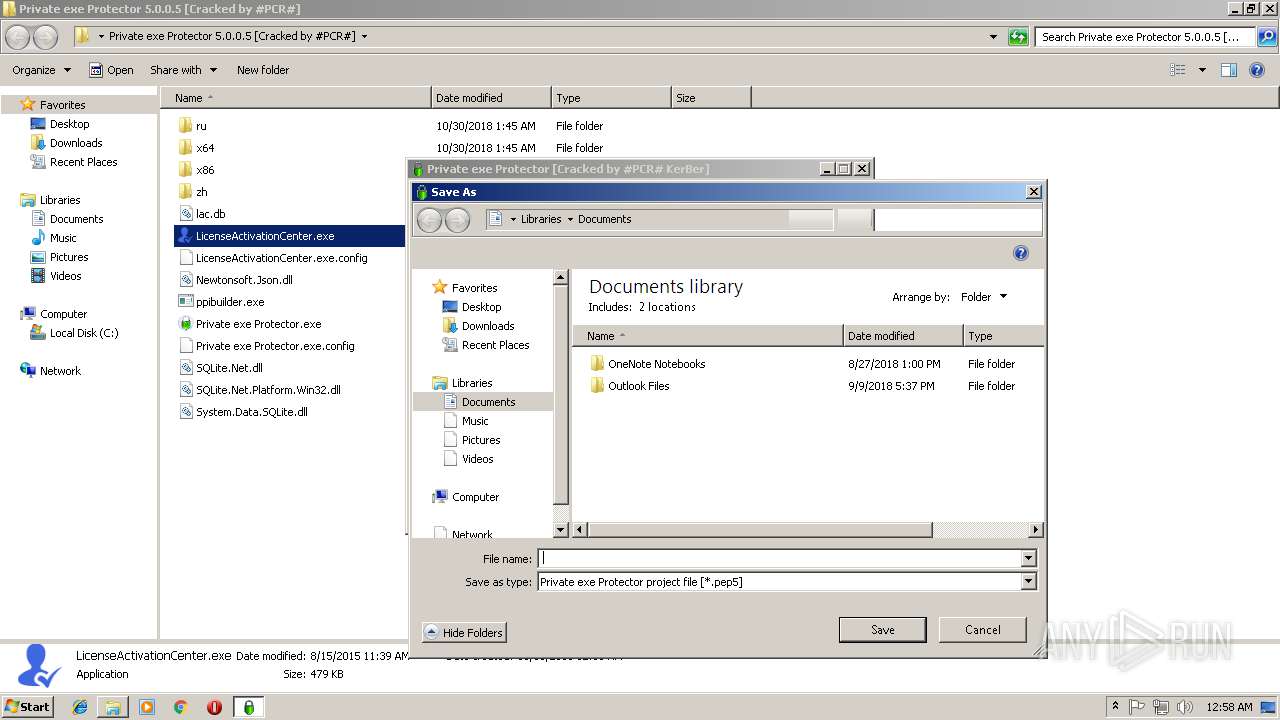Click Save dialog navigation pane scroll down arrow

561,530
